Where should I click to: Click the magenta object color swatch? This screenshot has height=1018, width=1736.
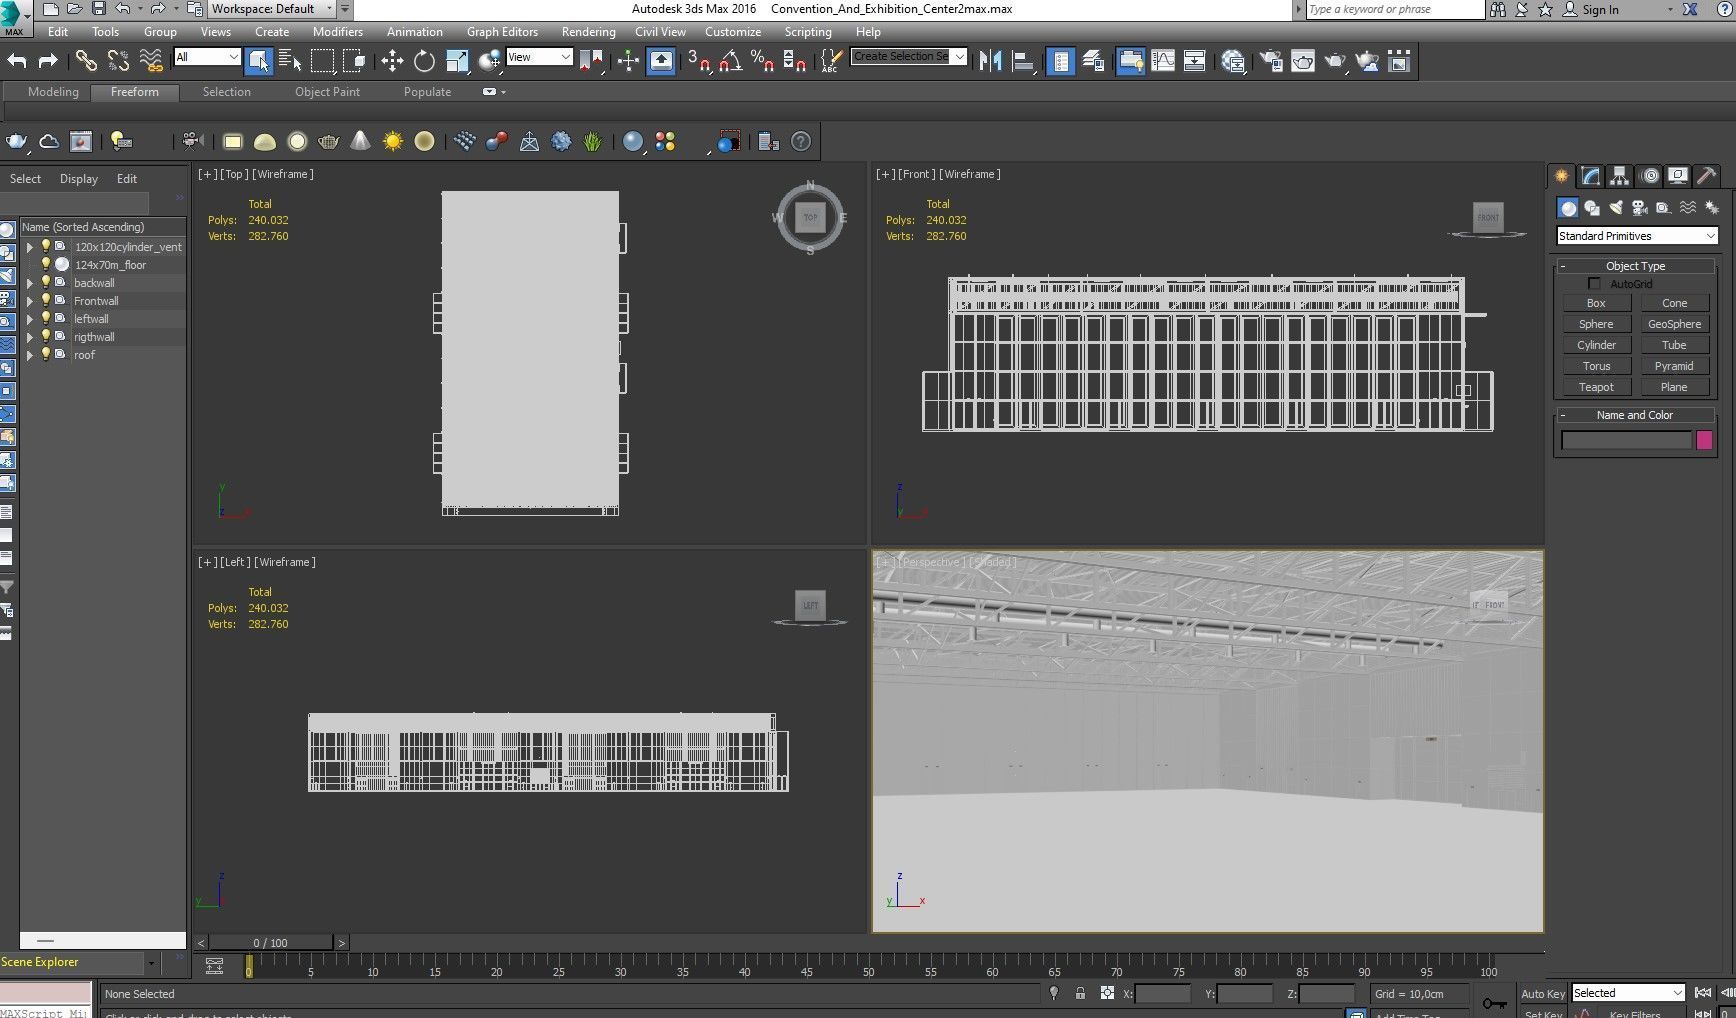pos(1704,440)
